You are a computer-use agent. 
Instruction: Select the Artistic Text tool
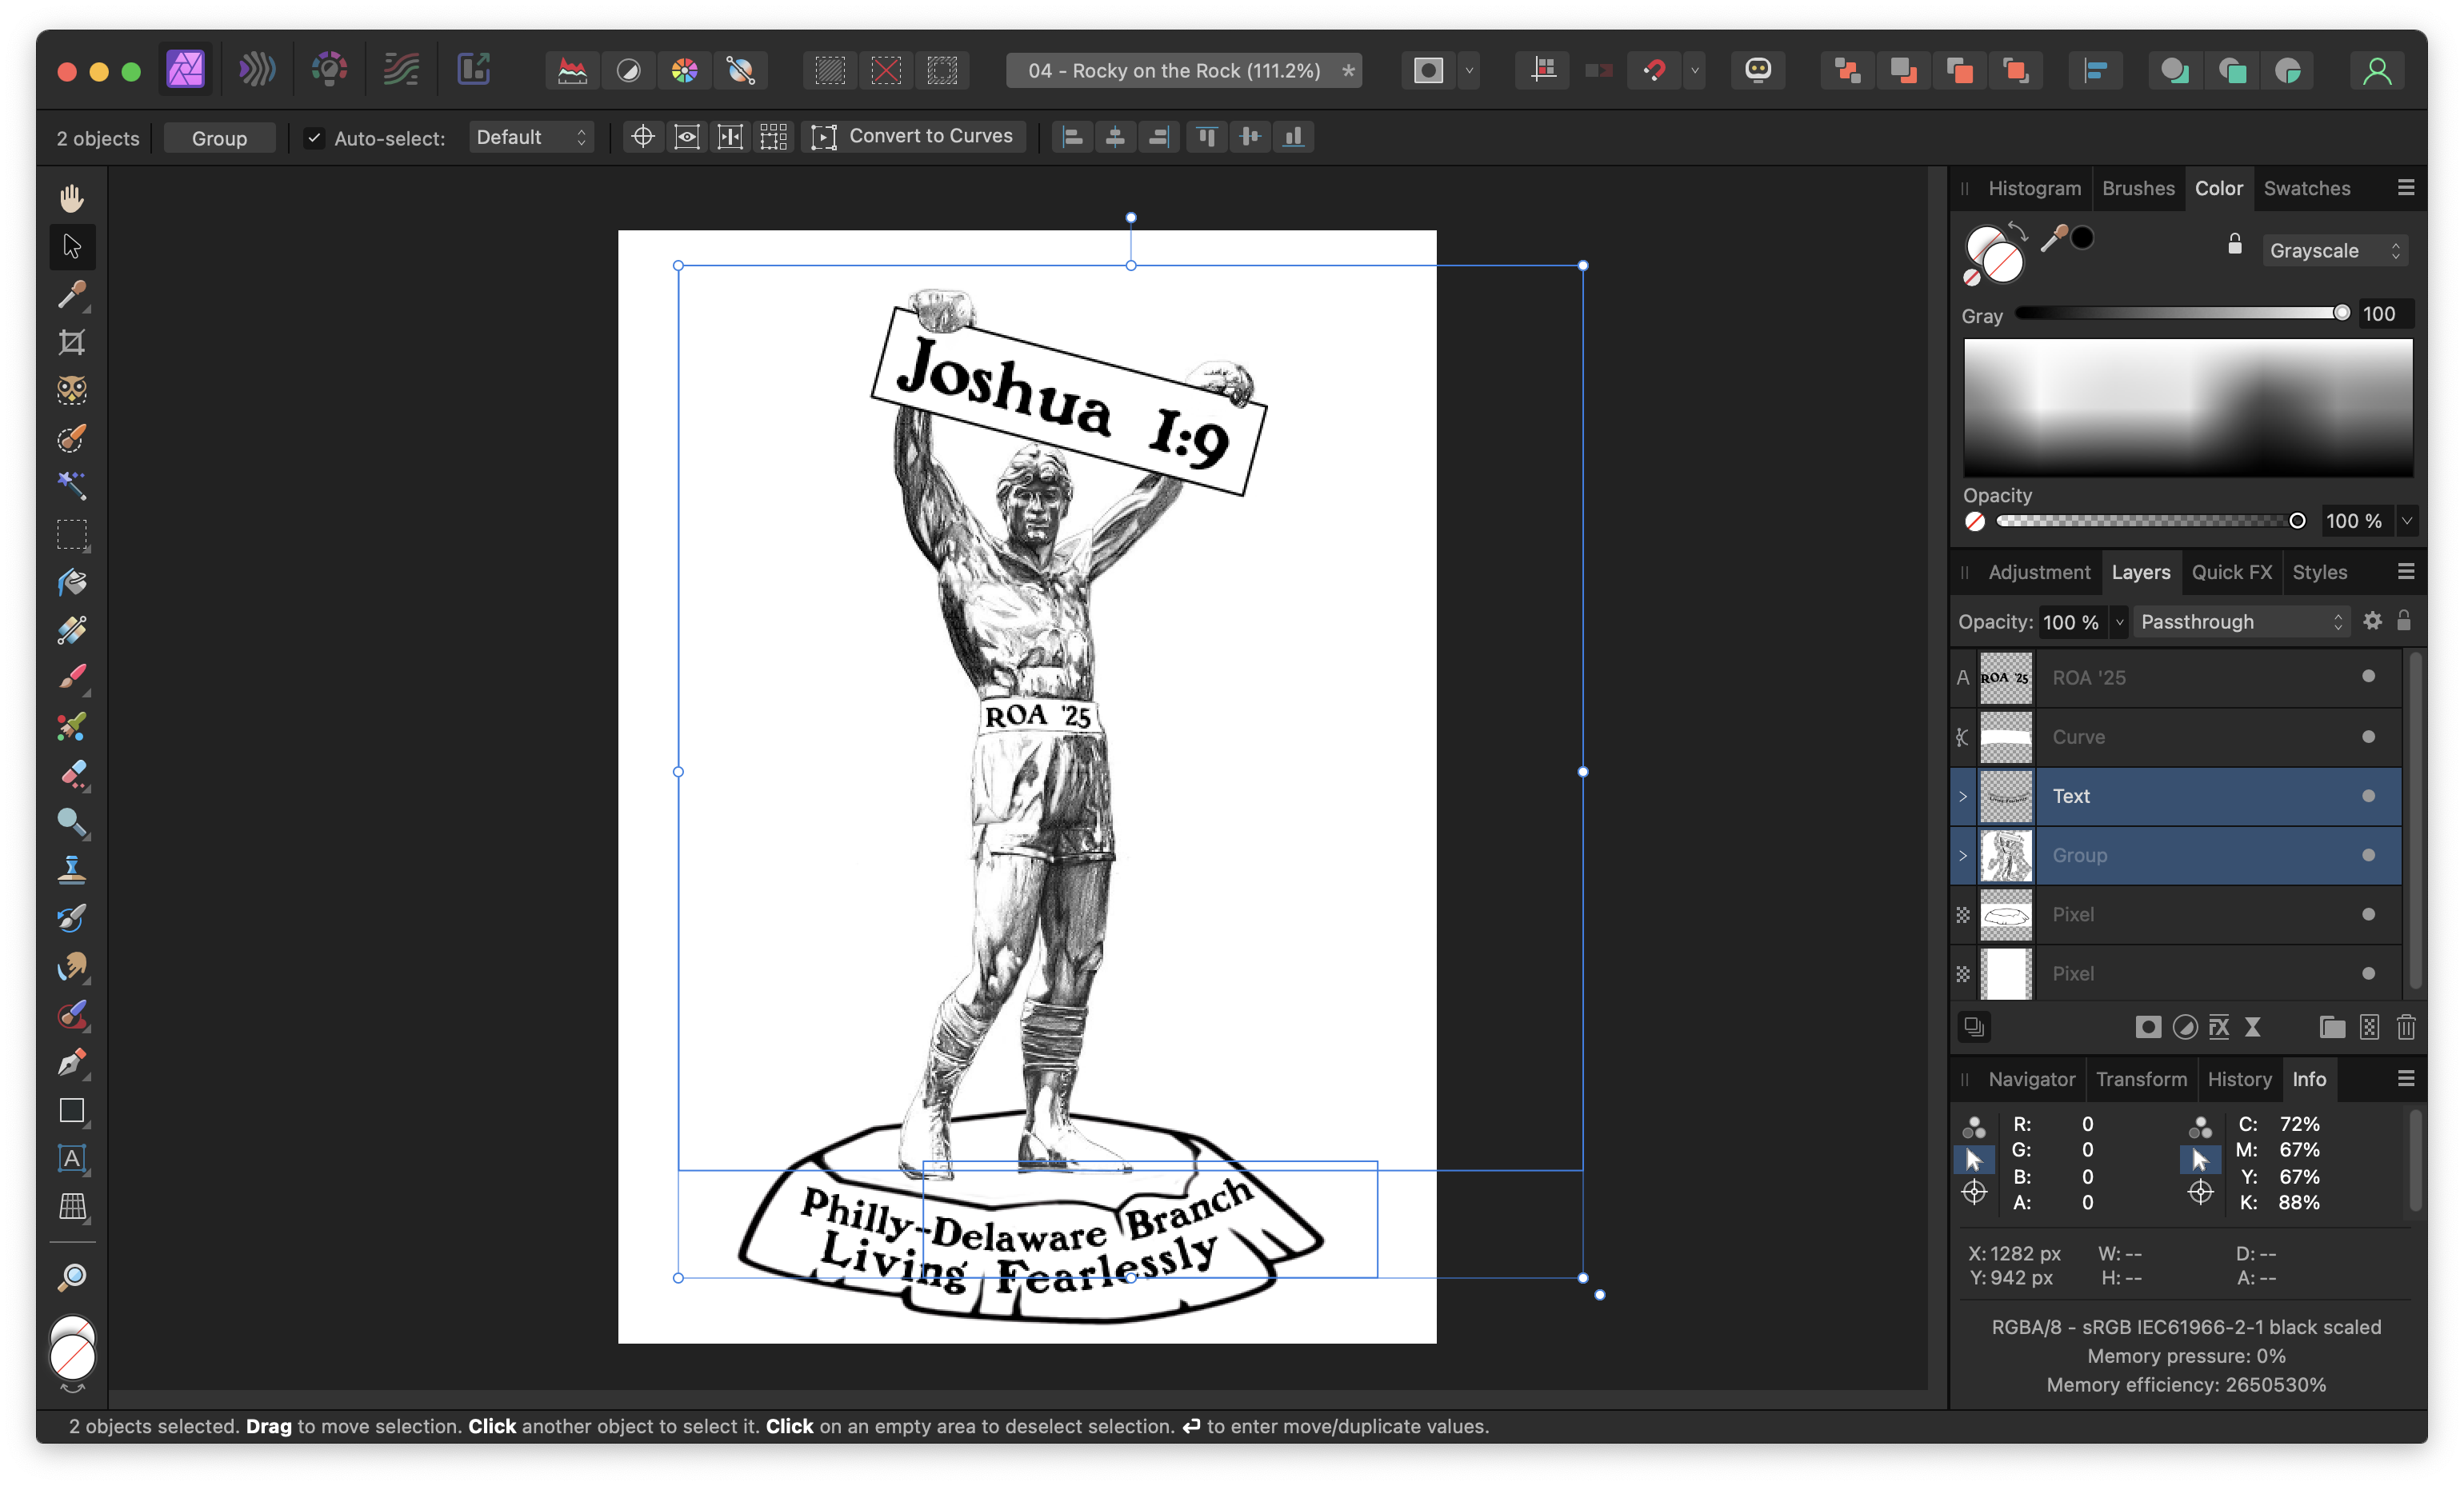[71, 1158]
